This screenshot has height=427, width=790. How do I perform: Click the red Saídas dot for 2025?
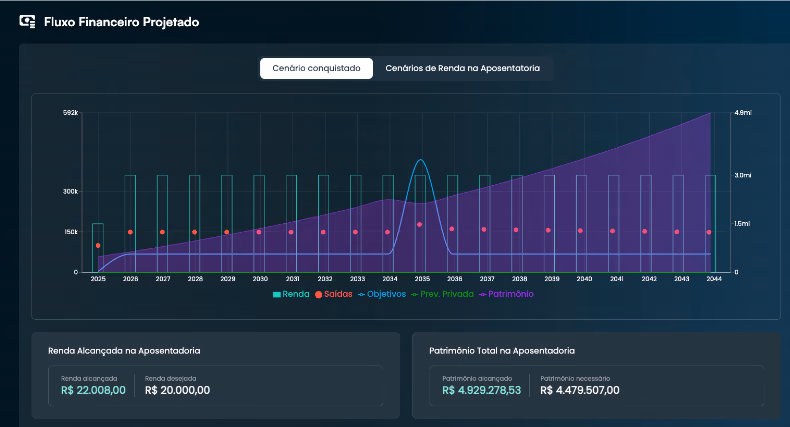pyautogui.click(x=98, y=246)
